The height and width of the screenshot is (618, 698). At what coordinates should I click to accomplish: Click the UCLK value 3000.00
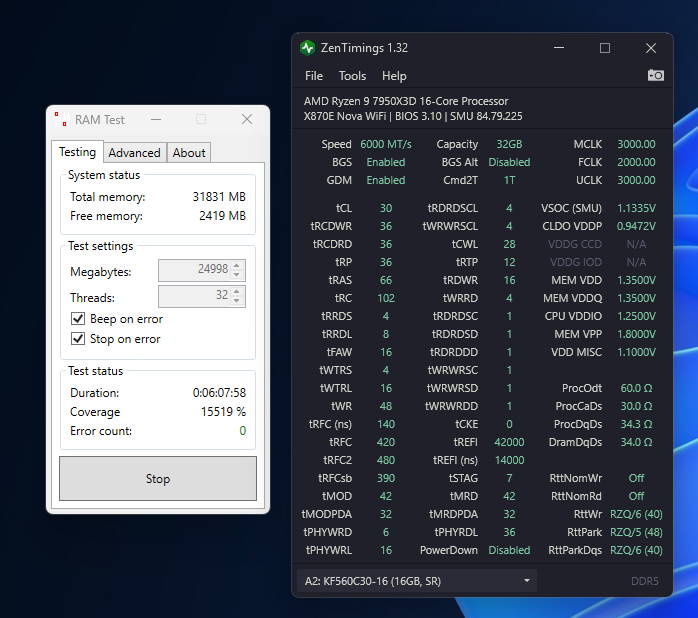[x=636, y=180]
